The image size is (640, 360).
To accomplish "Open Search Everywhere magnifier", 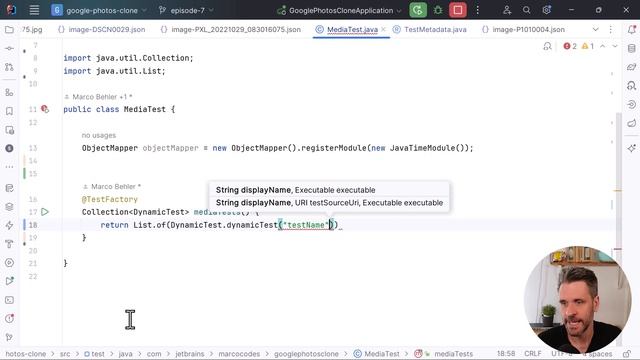I will pos(527,10).
